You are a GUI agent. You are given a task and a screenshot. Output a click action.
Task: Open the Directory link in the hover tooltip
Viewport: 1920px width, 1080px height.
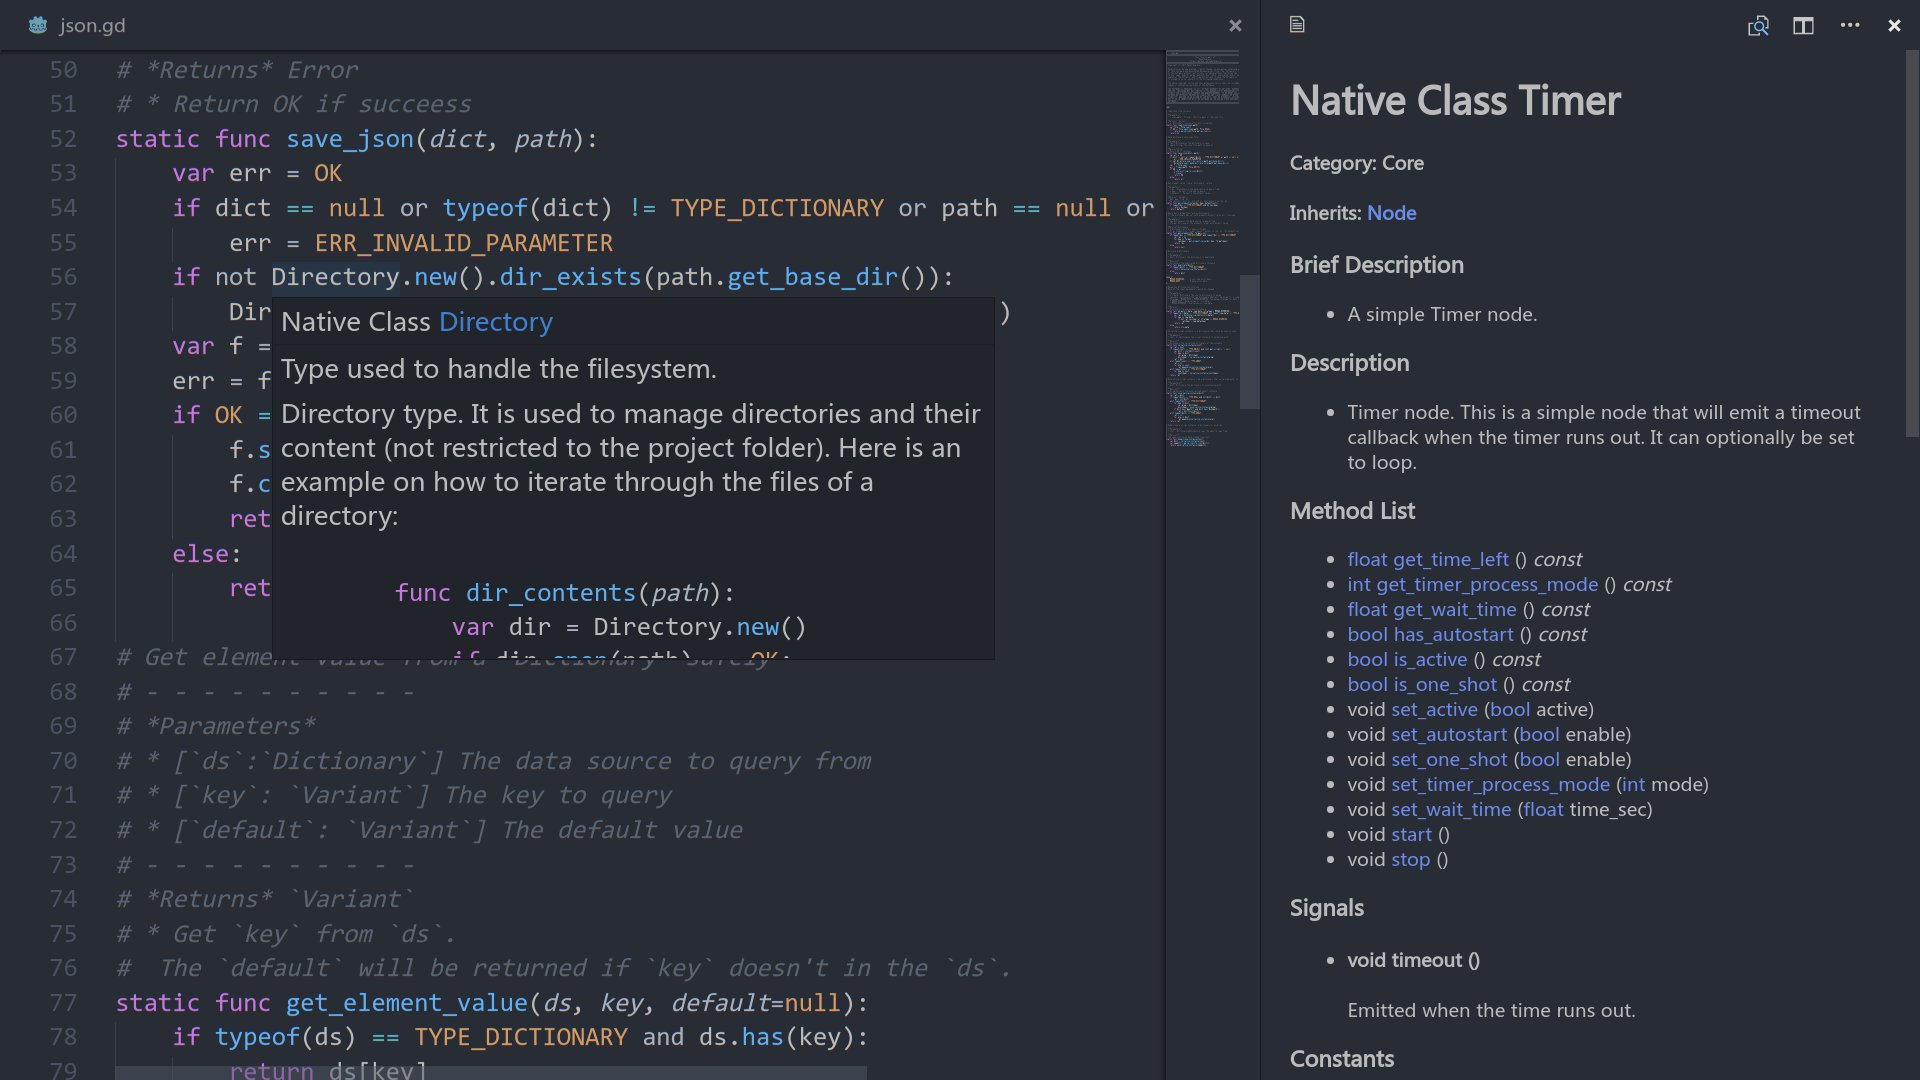pos(495,322)
